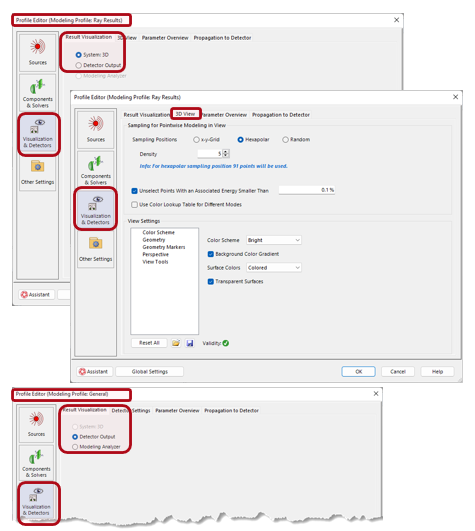Click the Global Settings button

(x=150, y=371)
